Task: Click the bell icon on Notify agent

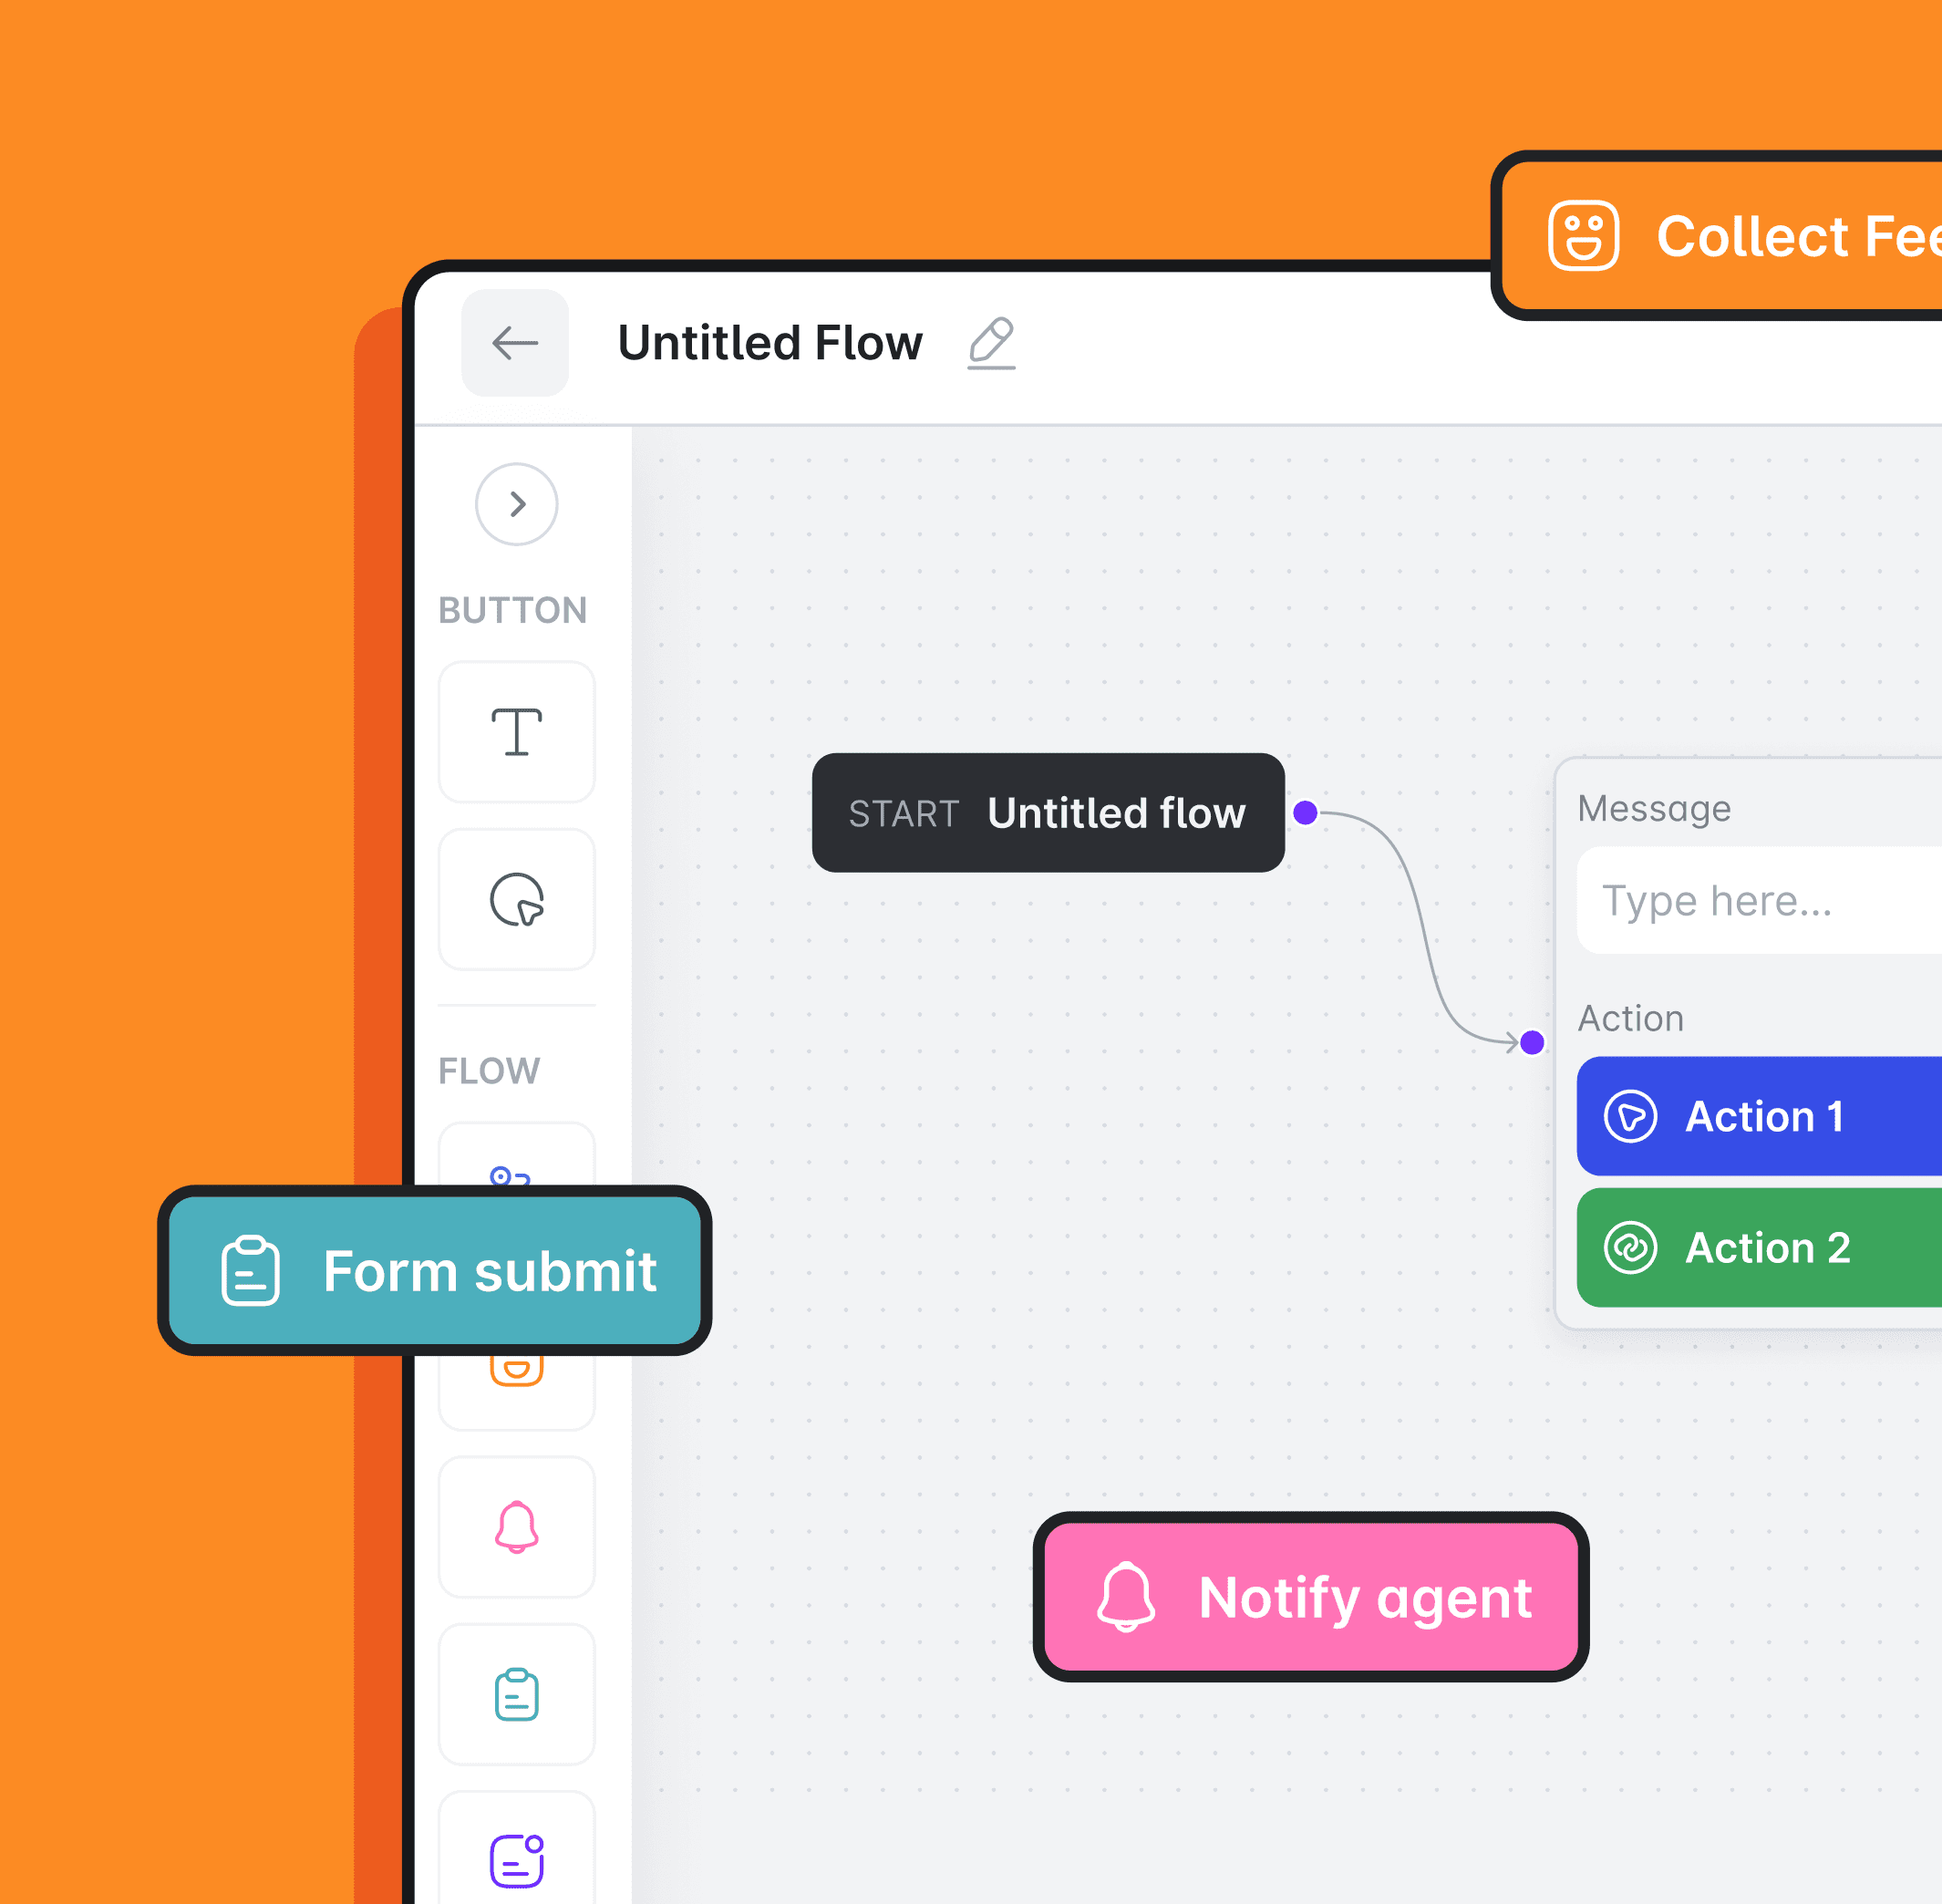Action: (x=1127, y=1597)
